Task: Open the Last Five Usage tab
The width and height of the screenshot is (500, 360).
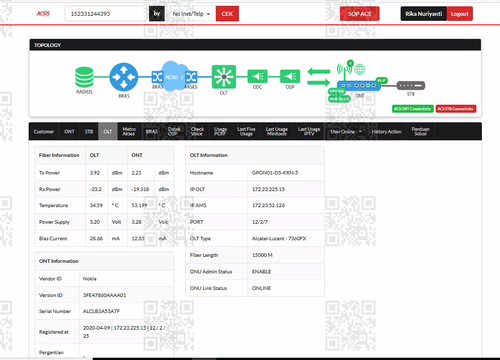Action: pos(246,132)
